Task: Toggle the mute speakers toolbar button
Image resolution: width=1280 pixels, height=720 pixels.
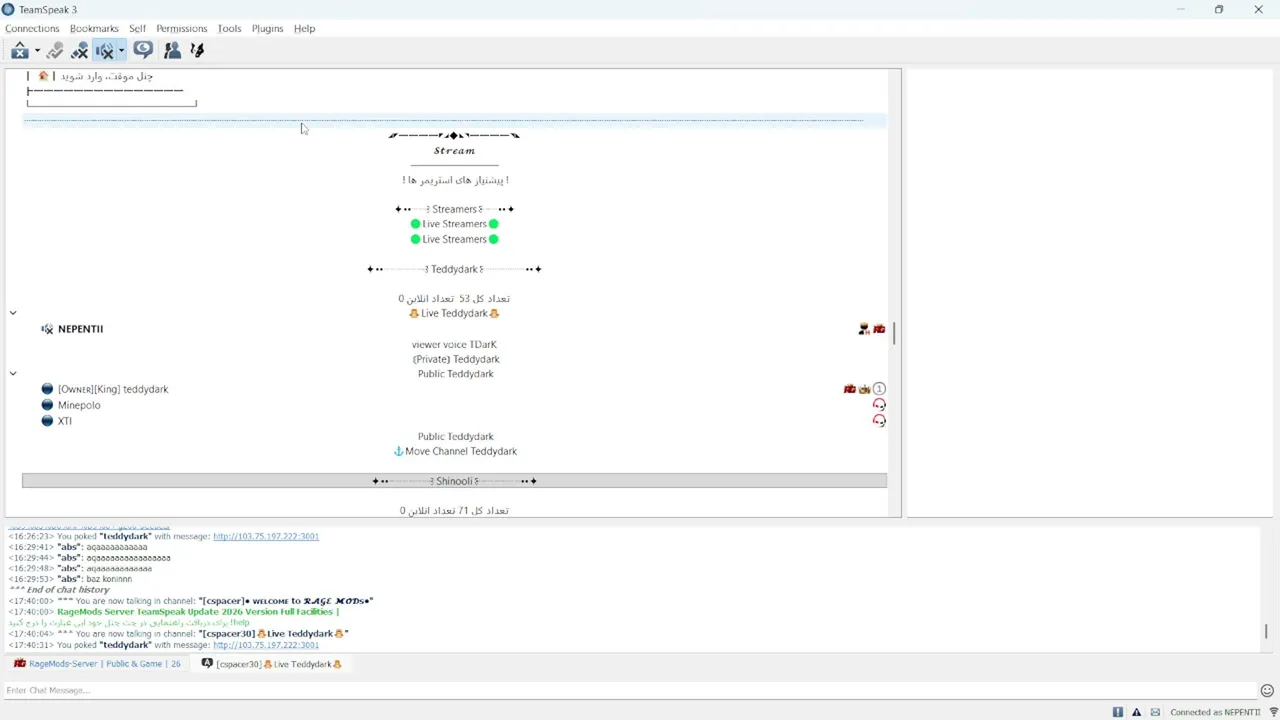Action: click(x=104, y=51)
